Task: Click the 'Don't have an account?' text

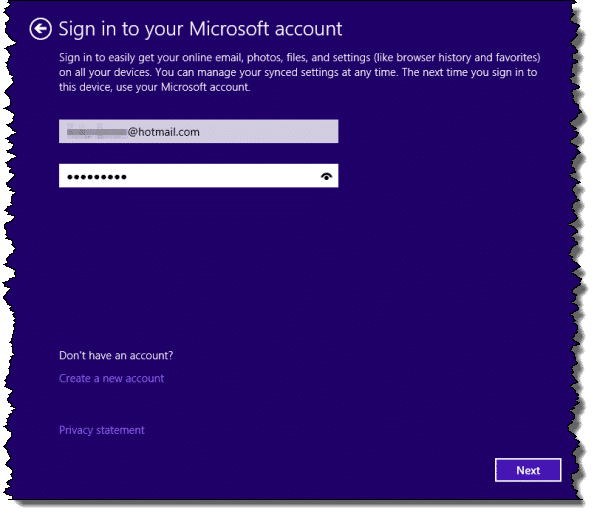Action: pos(116,355)
